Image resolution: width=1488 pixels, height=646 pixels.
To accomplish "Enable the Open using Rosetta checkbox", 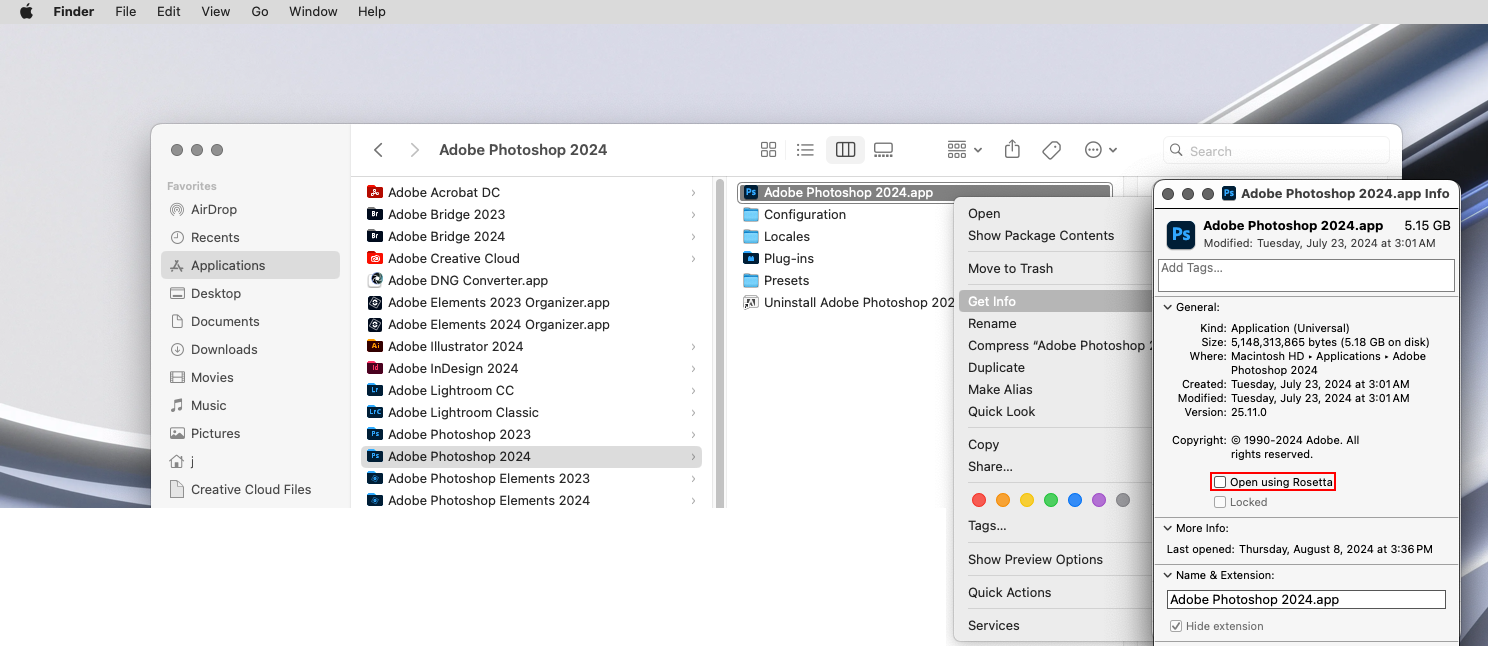I will point(1219,481).
